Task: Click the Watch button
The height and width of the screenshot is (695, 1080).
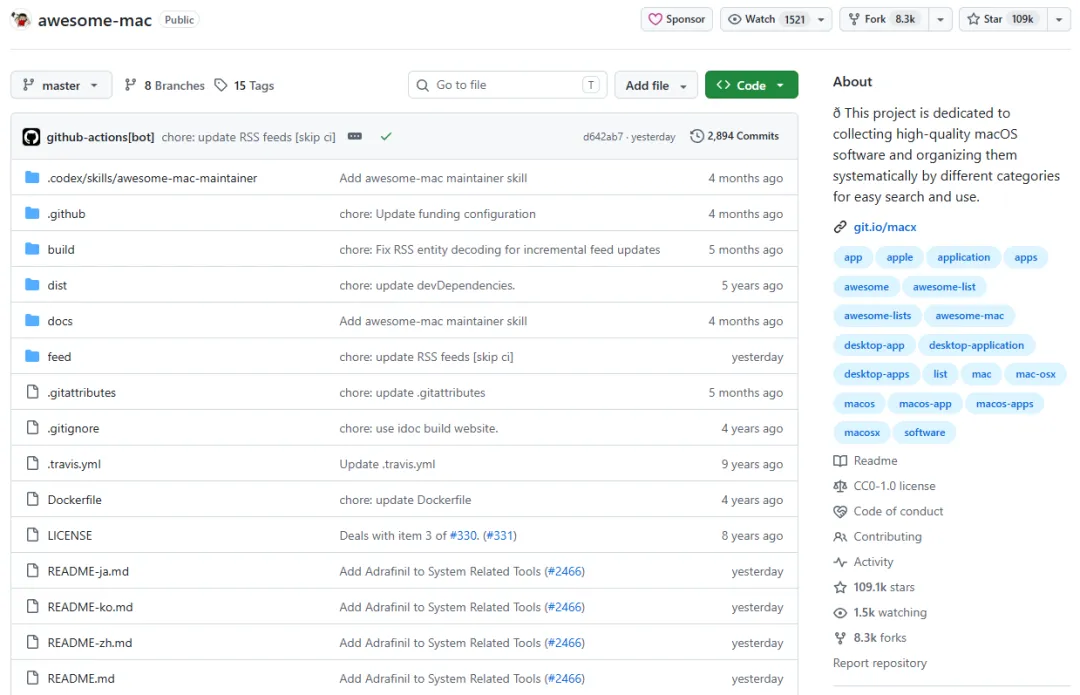Action: click(767, 19)
